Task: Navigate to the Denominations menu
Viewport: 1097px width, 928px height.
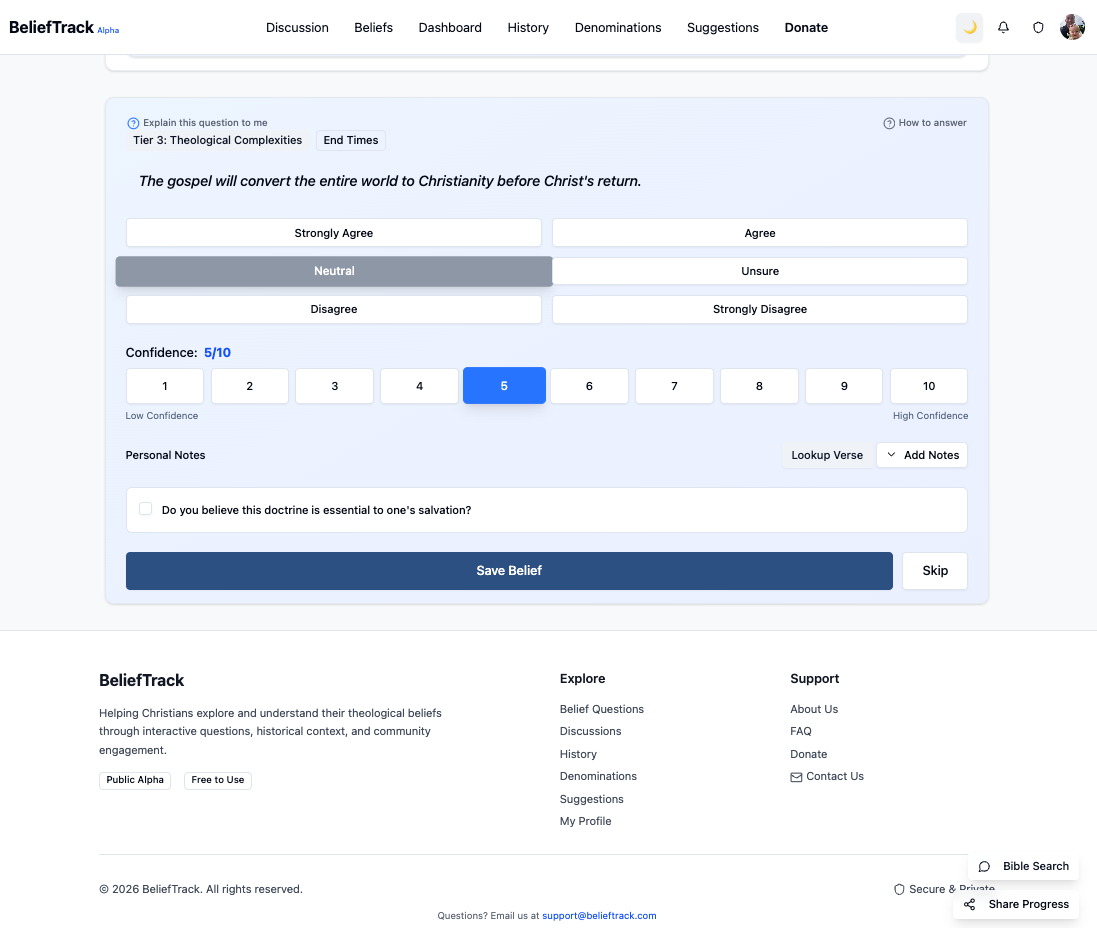Action: pos(618,27)
